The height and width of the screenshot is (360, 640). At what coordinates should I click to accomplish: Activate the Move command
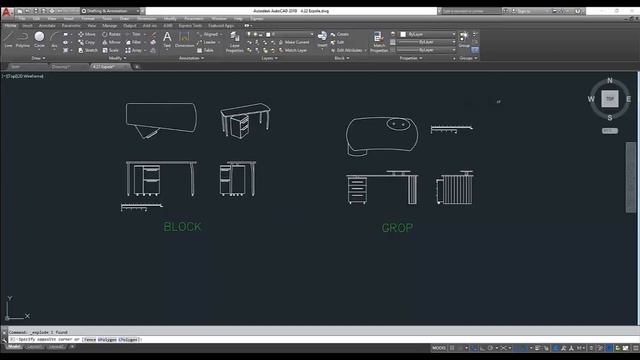[87, 34]
